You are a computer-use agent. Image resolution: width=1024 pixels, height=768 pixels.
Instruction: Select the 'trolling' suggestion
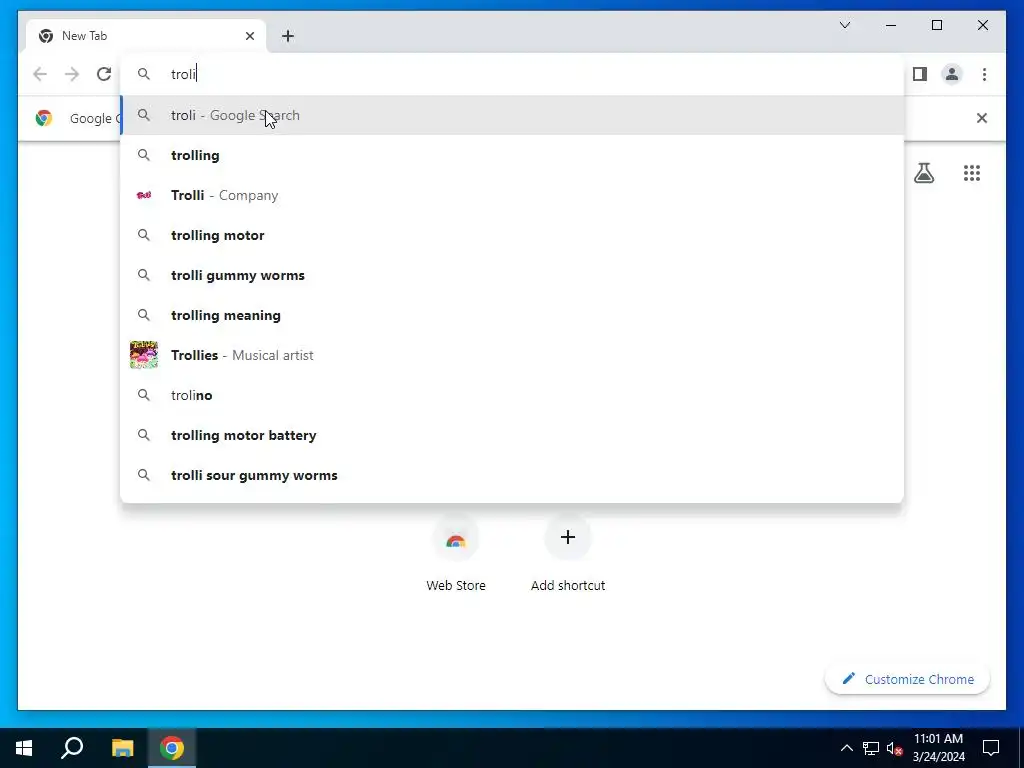pos(512,155)
